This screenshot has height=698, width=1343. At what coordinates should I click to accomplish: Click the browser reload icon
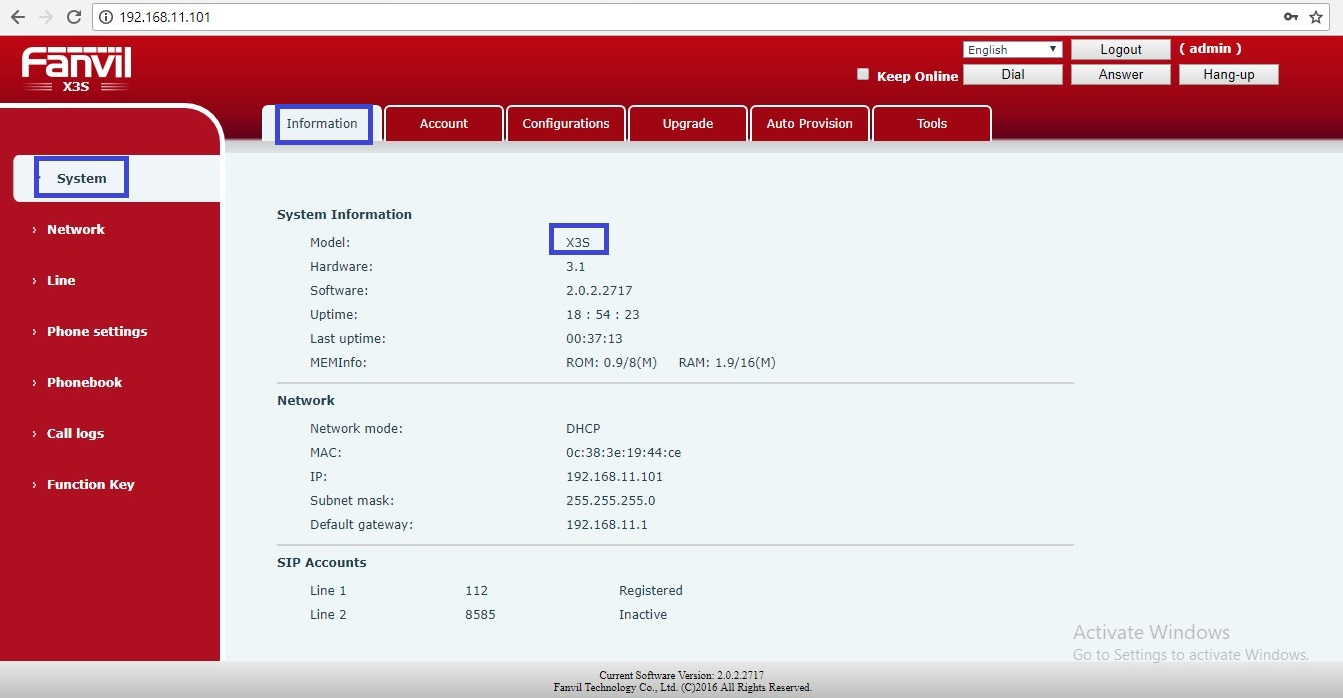click(73, 17)
